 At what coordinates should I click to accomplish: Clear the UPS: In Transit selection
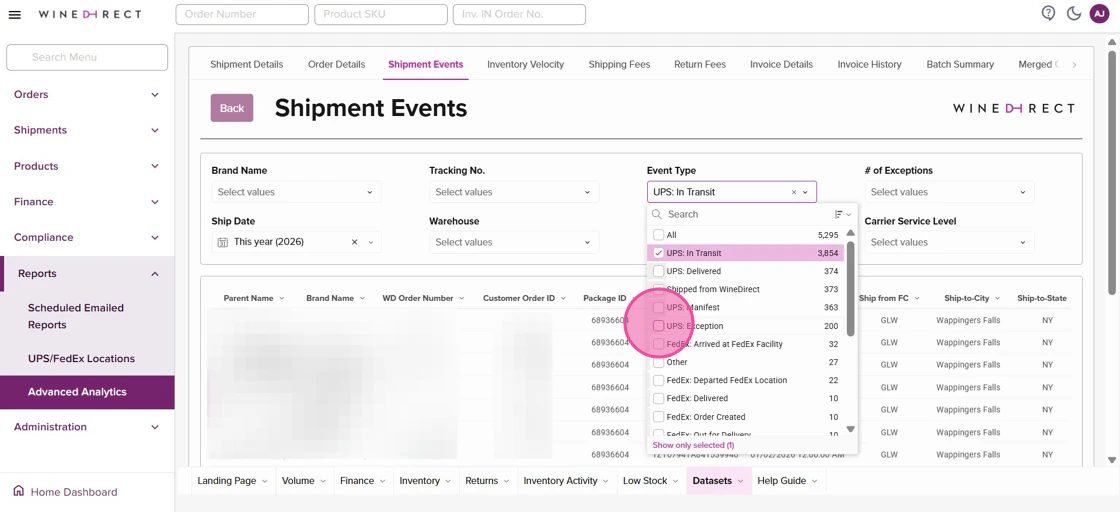794,192
